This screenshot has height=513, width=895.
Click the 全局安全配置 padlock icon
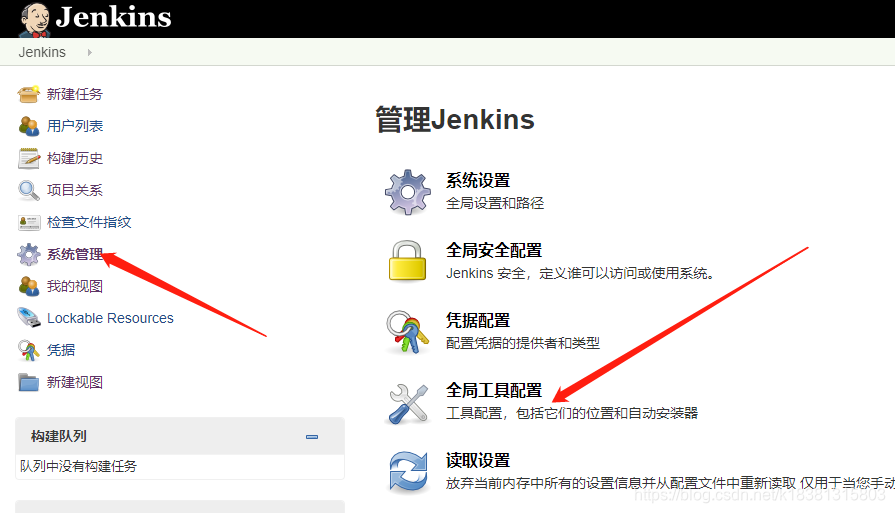click(408, 261)
